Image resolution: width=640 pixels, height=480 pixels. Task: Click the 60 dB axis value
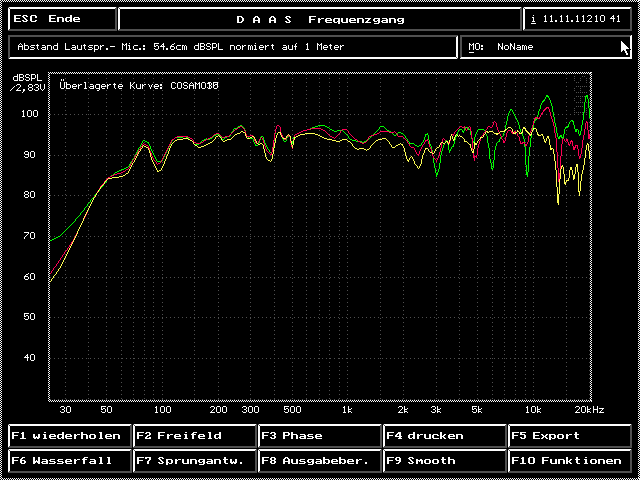click(29, 276)
